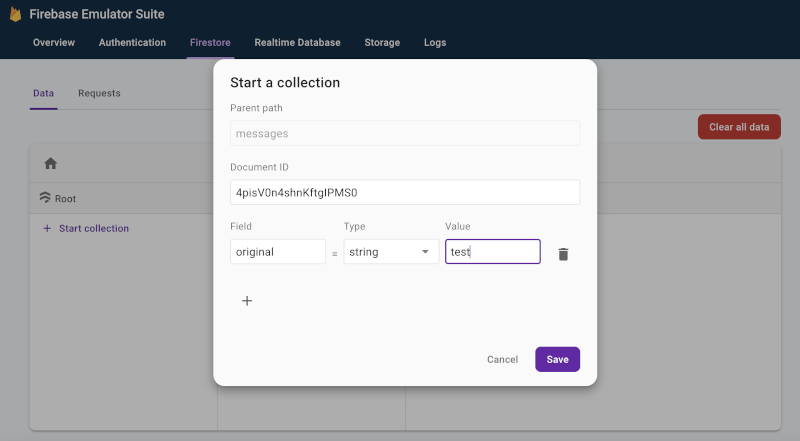Save the new collection document

click(x=557, y=359)
